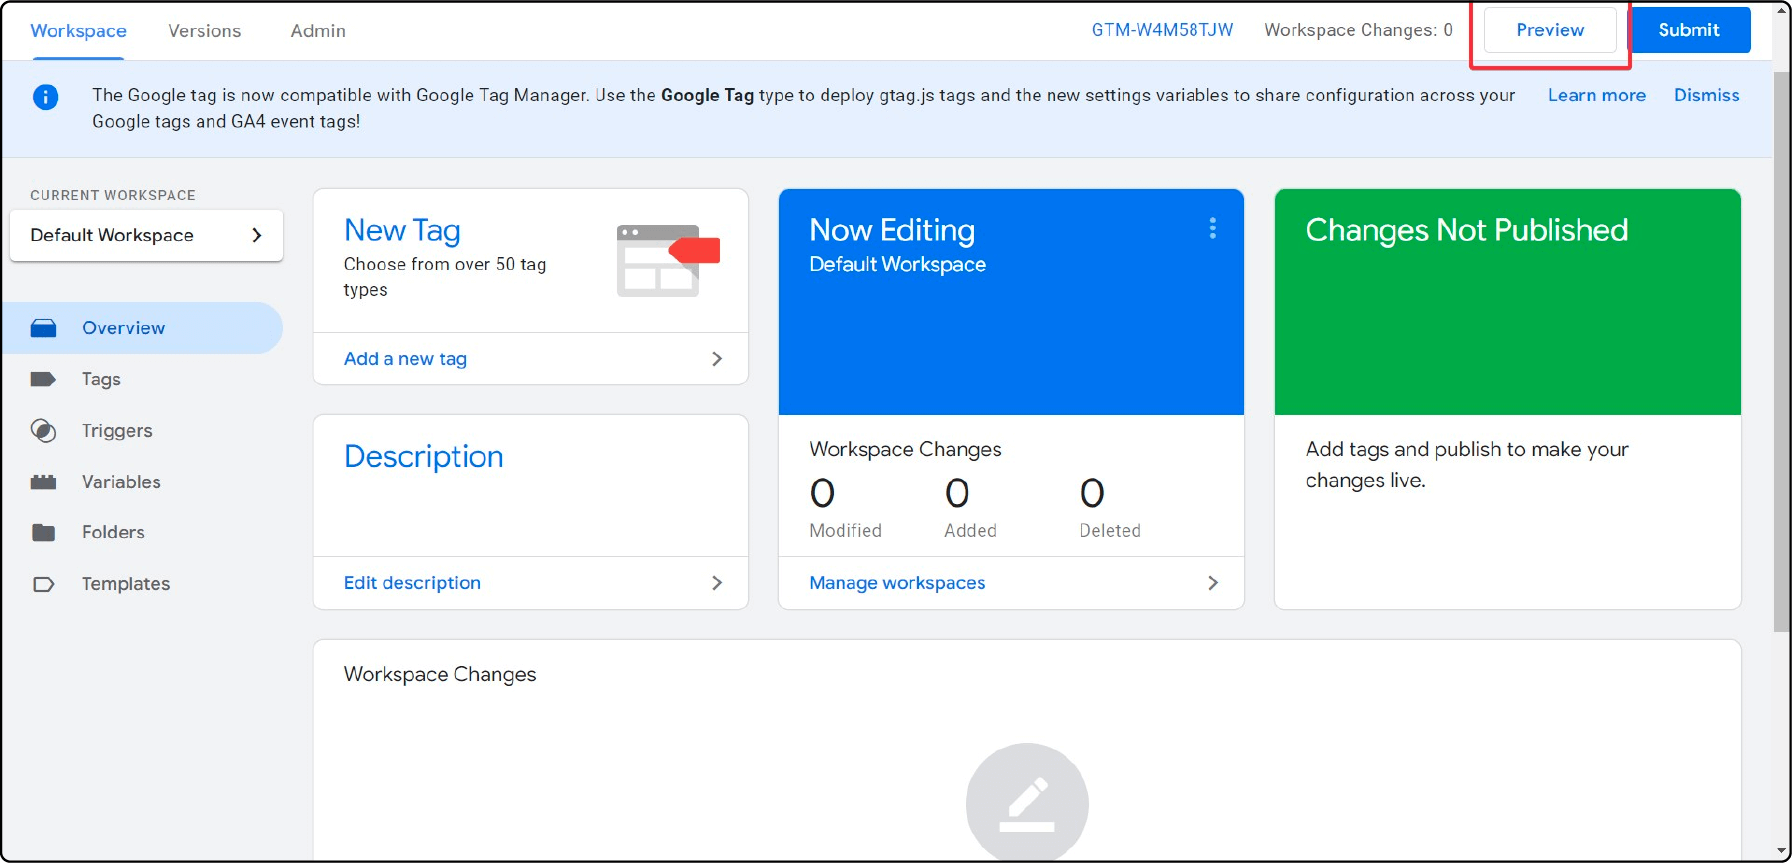The height and width of the screenshot is (863, 1792).
Task: Dismiss the Google tag notice banner
Action: coord(1706,95)
